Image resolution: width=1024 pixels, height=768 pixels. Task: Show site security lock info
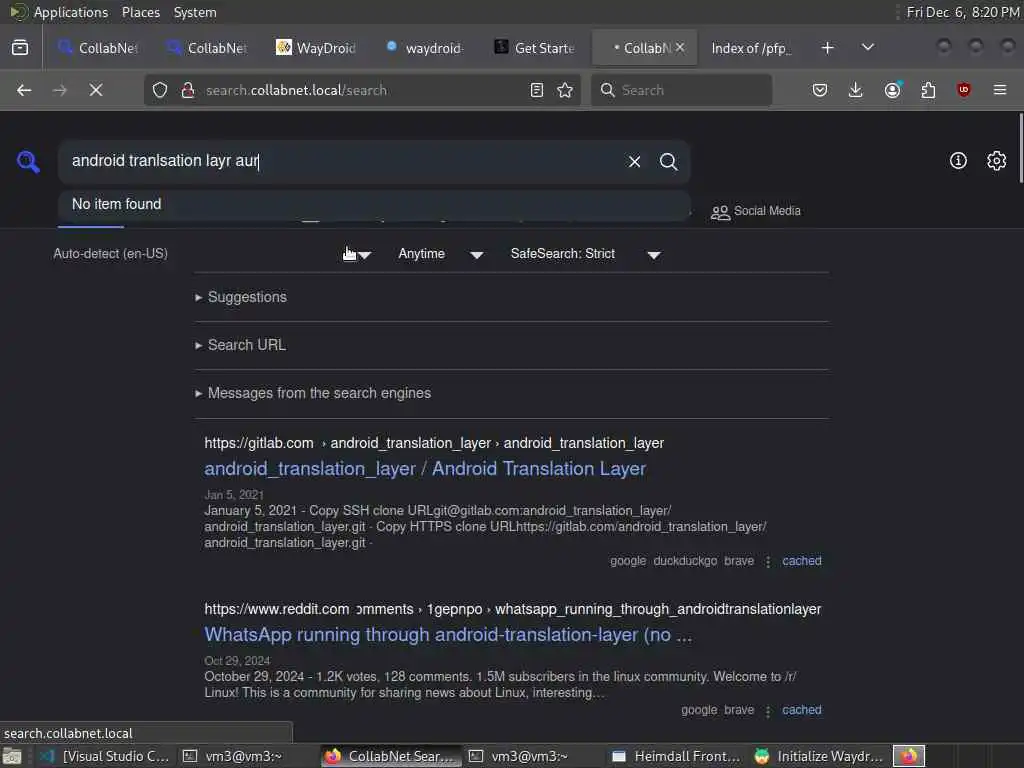click(x=188, y=90)
